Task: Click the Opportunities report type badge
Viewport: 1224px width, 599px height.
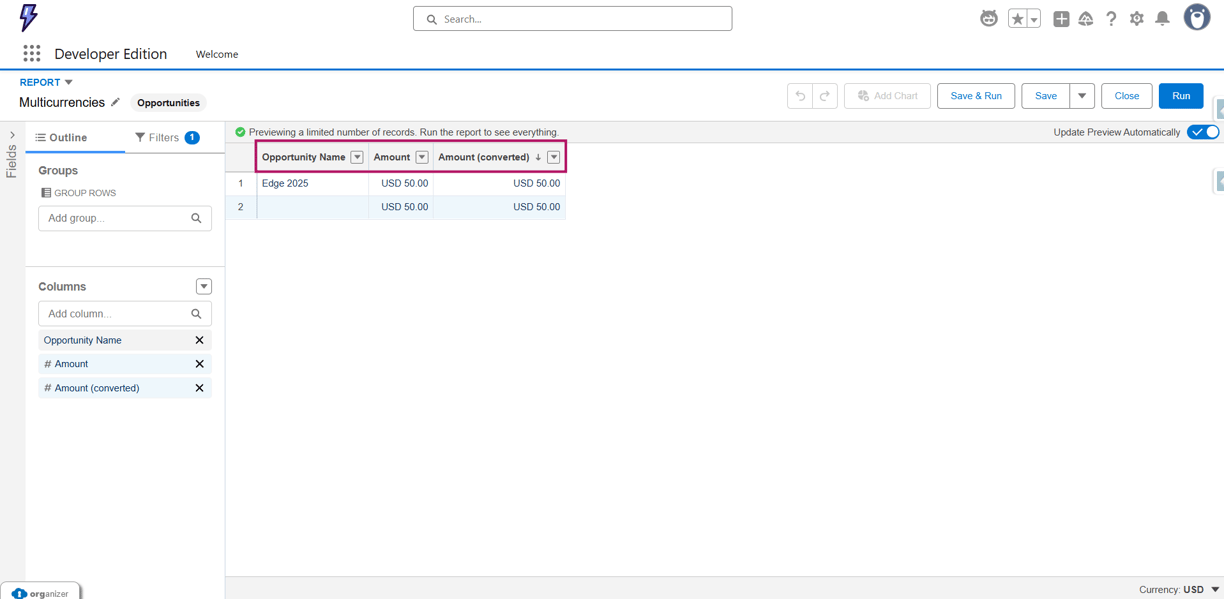Action: pyautogui.click(x=168, y=103)
